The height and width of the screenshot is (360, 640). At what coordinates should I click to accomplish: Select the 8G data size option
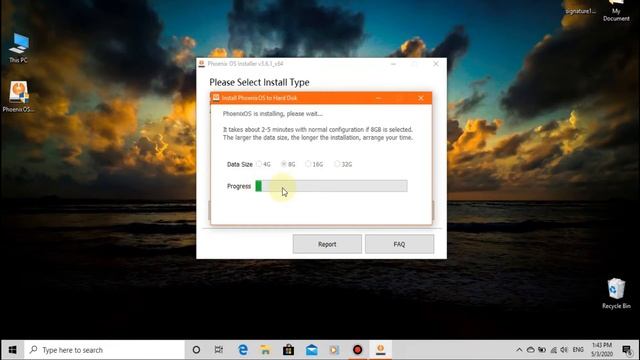click(x=288, y=164)
